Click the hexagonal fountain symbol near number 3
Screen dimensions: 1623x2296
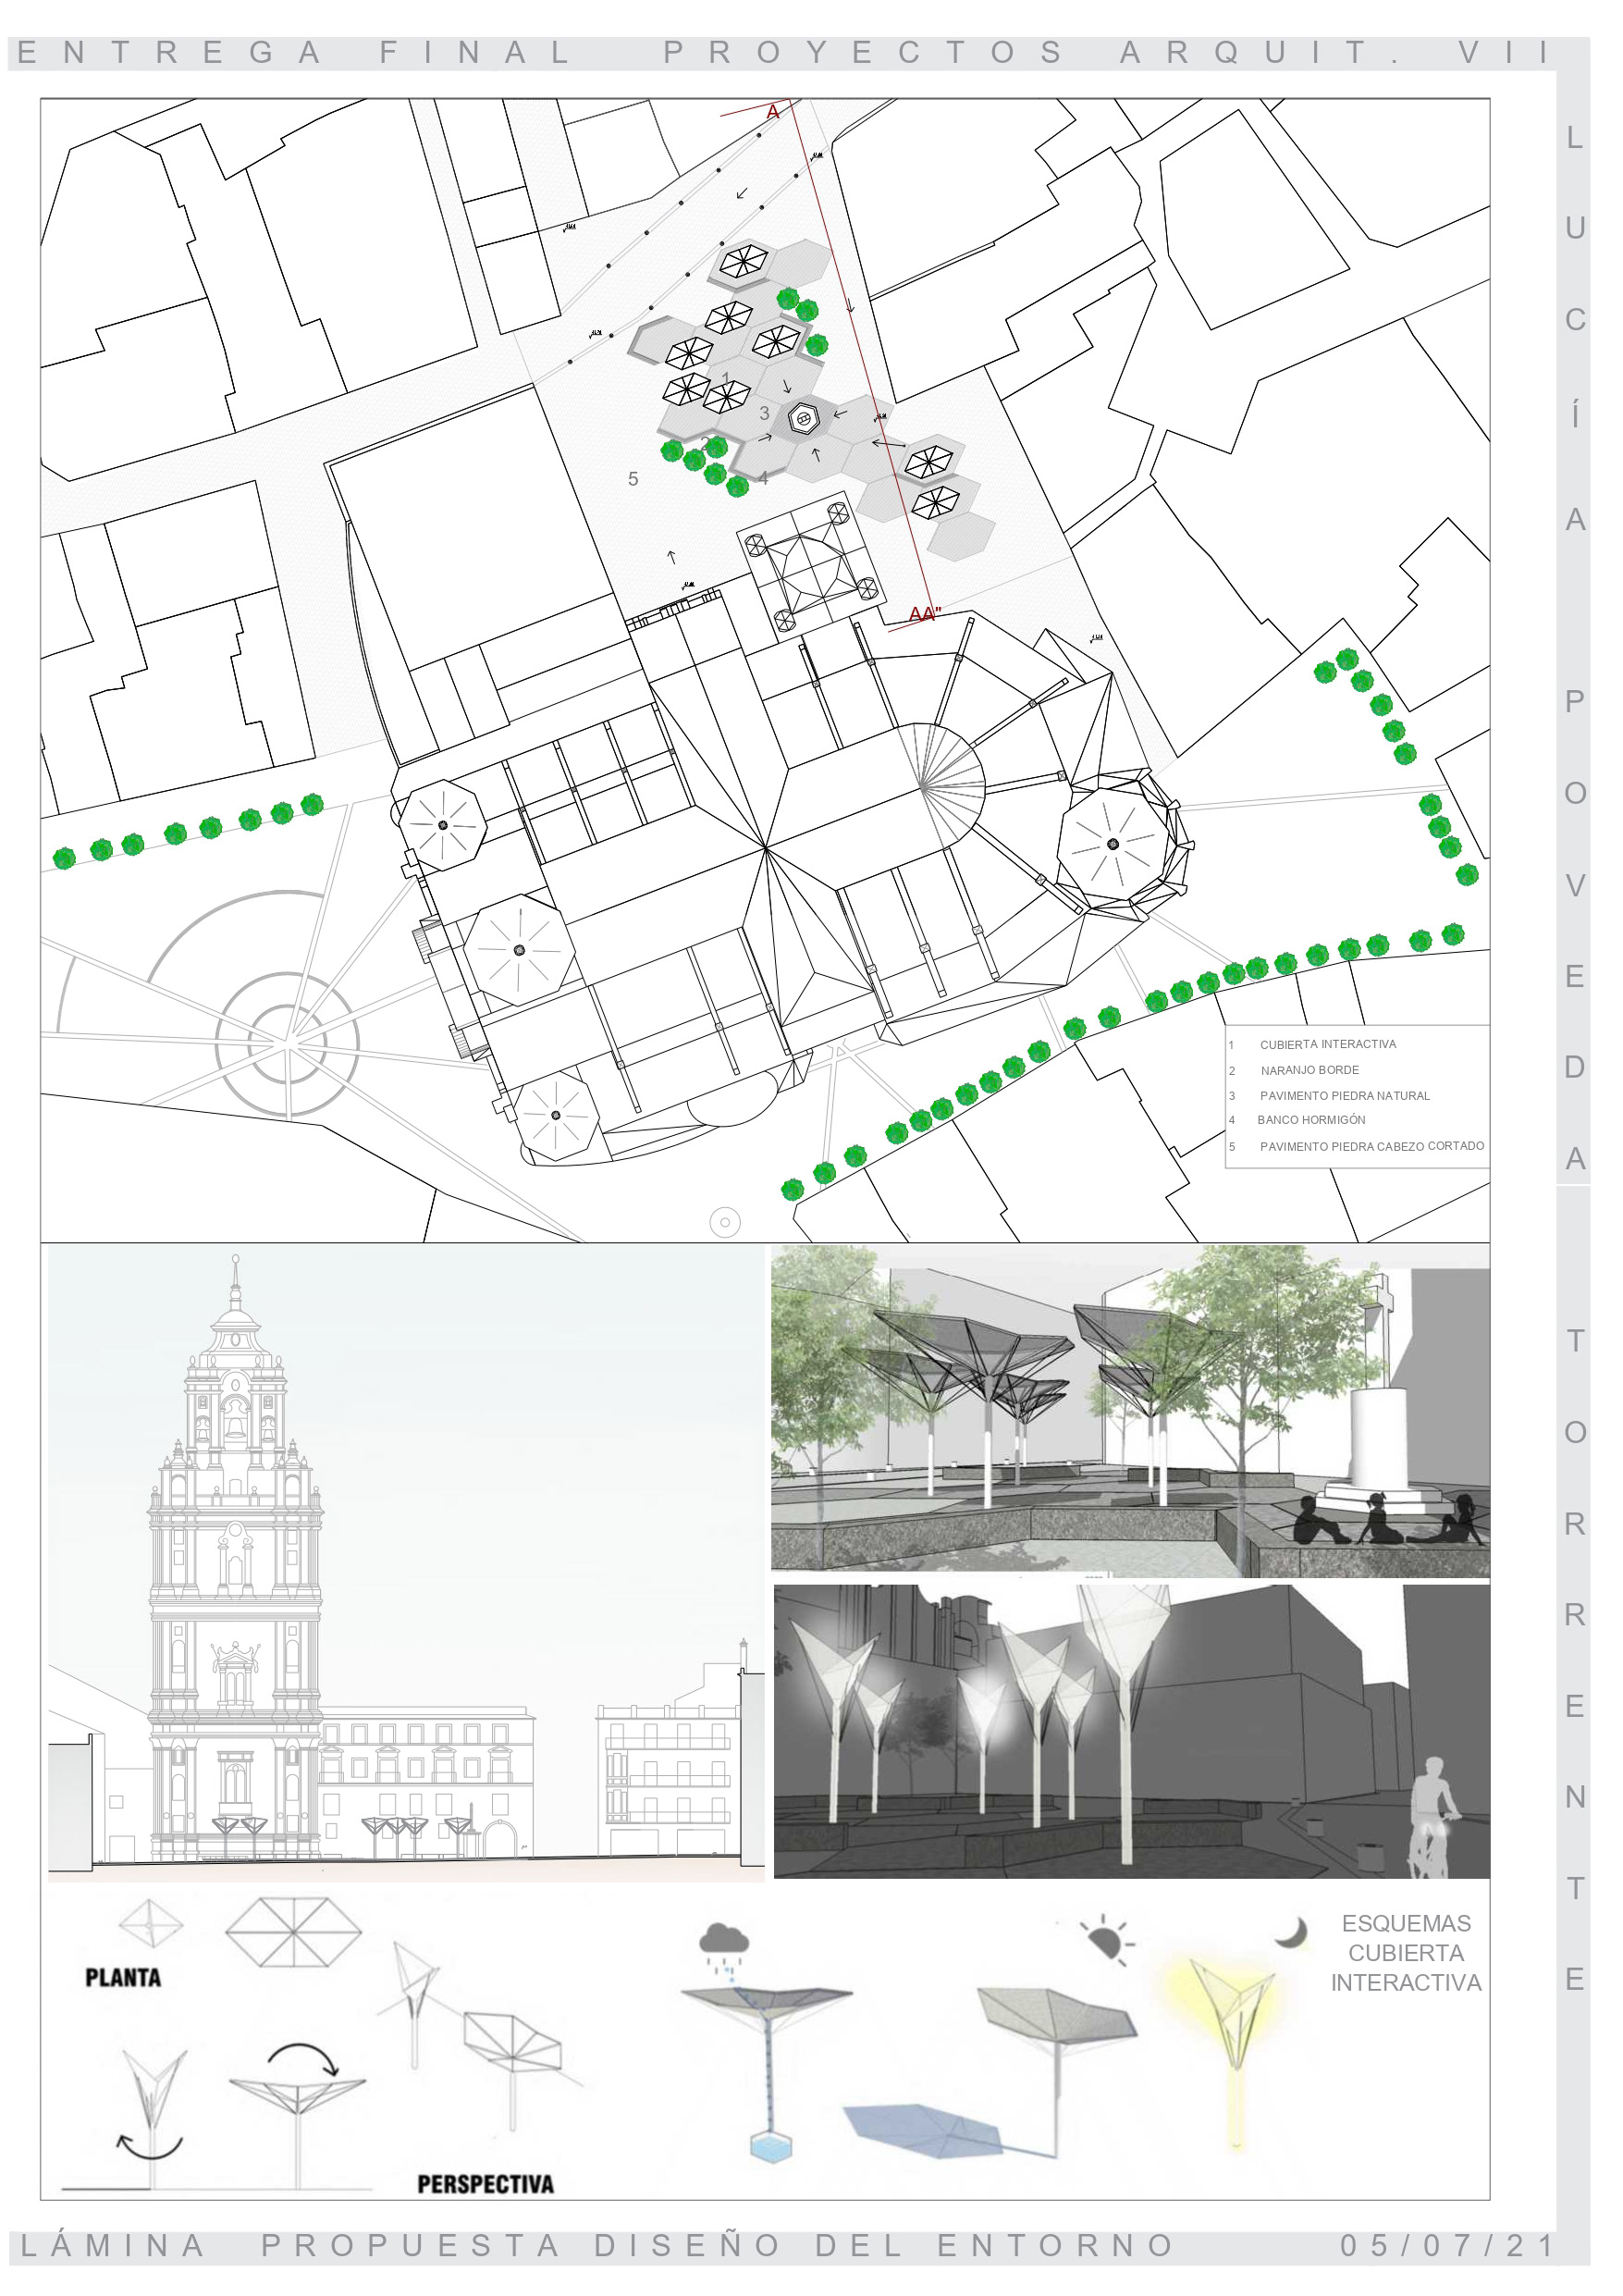click(x=803, y=418)
